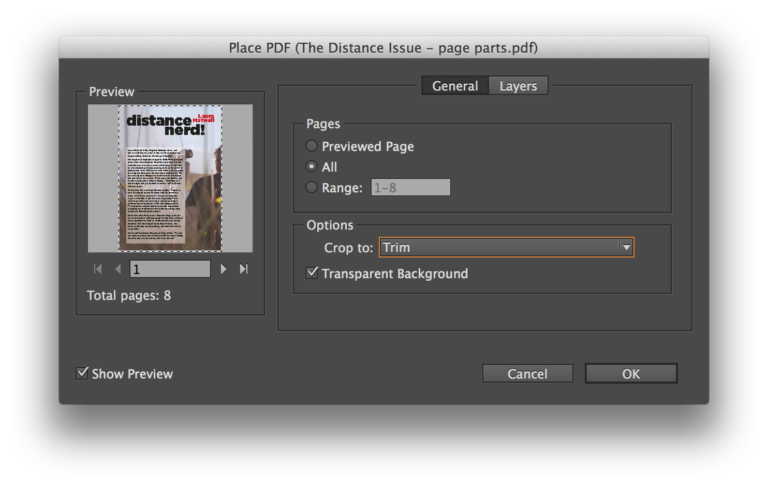Jump to the last page of the preview
Viewport: 768px width, 486px height.
(x=243, y=269)
